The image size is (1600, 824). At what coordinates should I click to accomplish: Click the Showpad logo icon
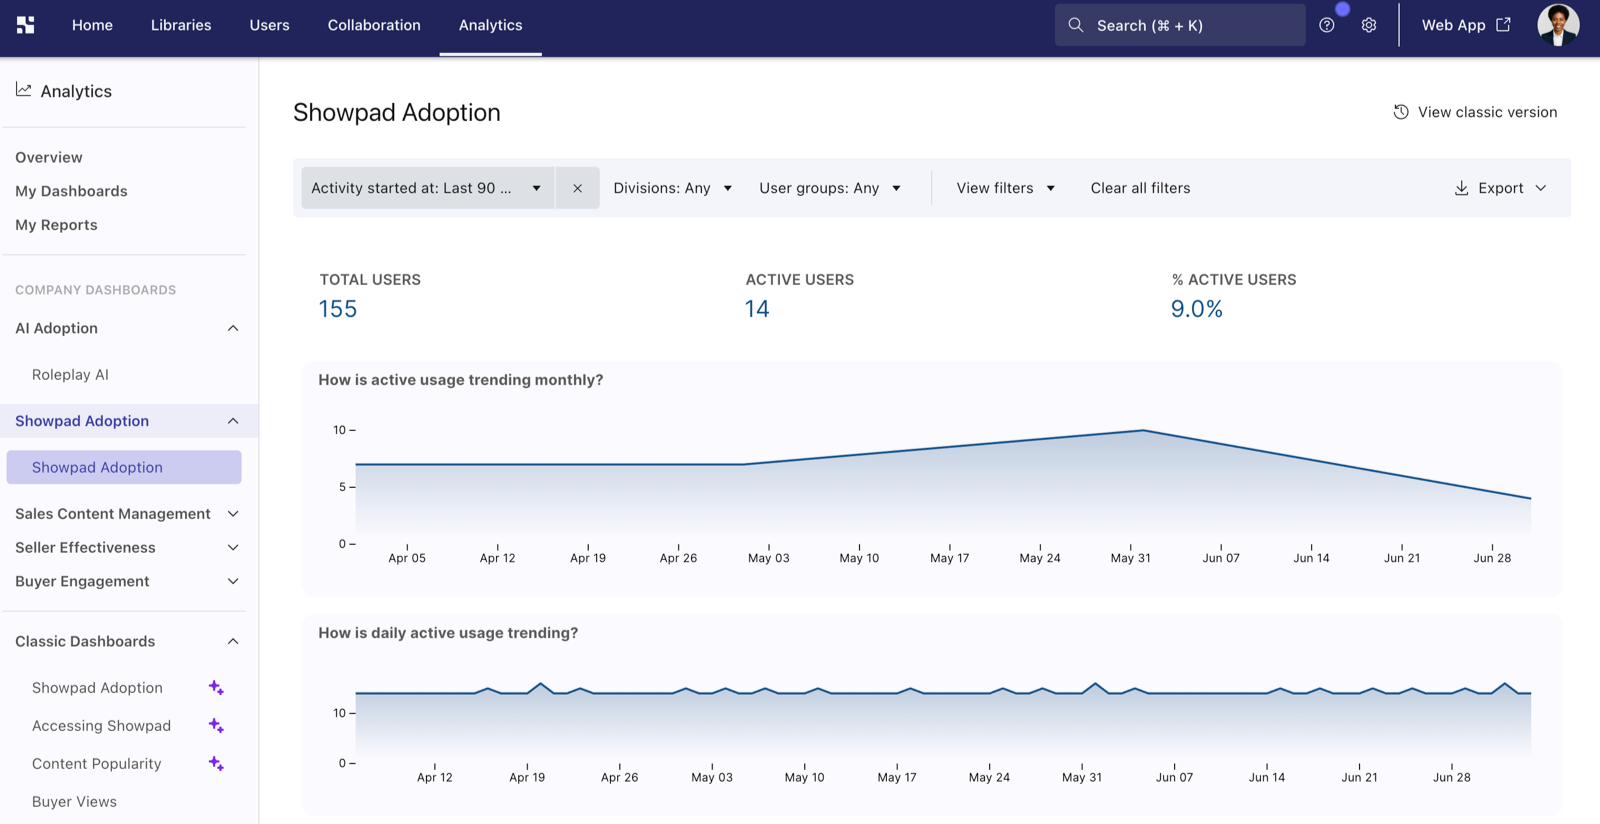26,25
